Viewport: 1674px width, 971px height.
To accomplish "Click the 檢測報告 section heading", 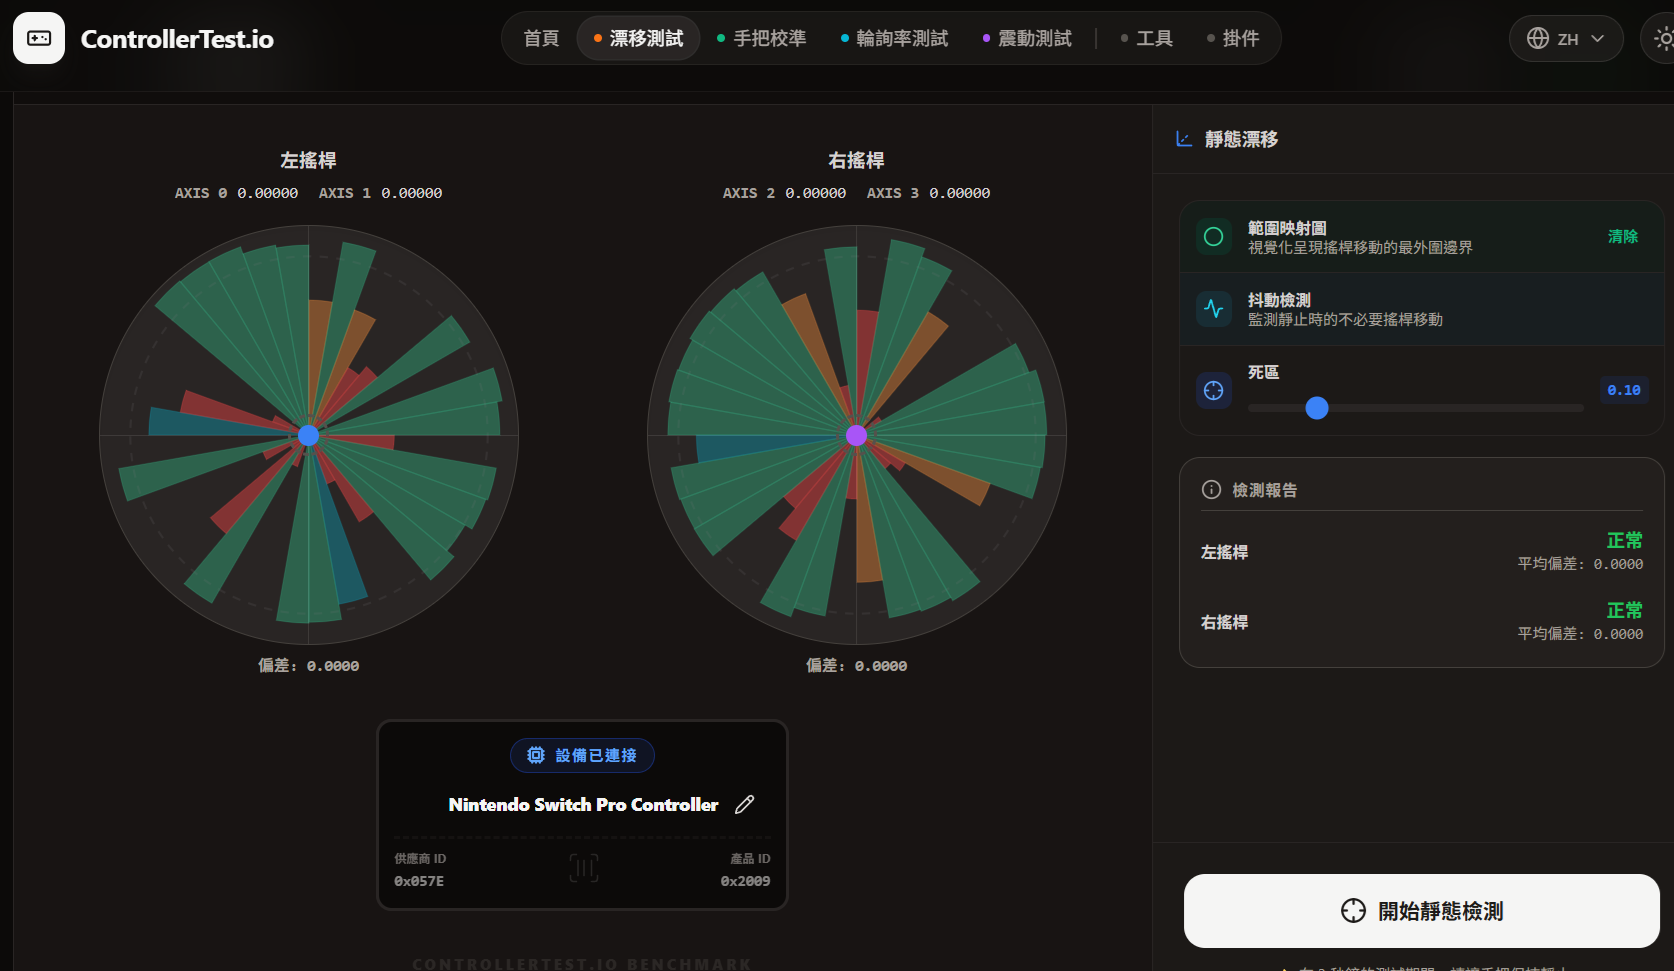I will [1264, 490].
